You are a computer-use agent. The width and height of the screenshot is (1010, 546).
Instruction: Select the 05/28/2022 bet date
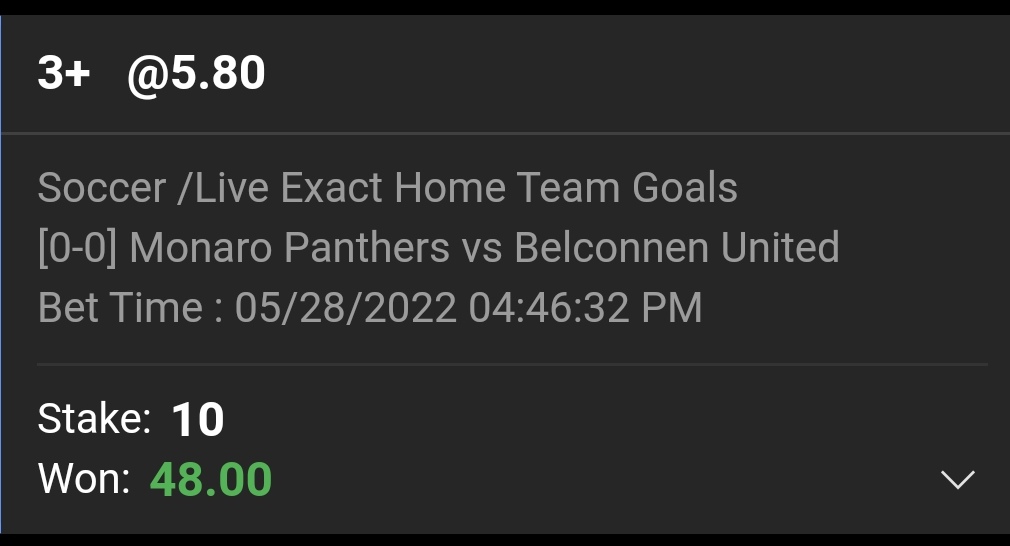pos(345,308)
